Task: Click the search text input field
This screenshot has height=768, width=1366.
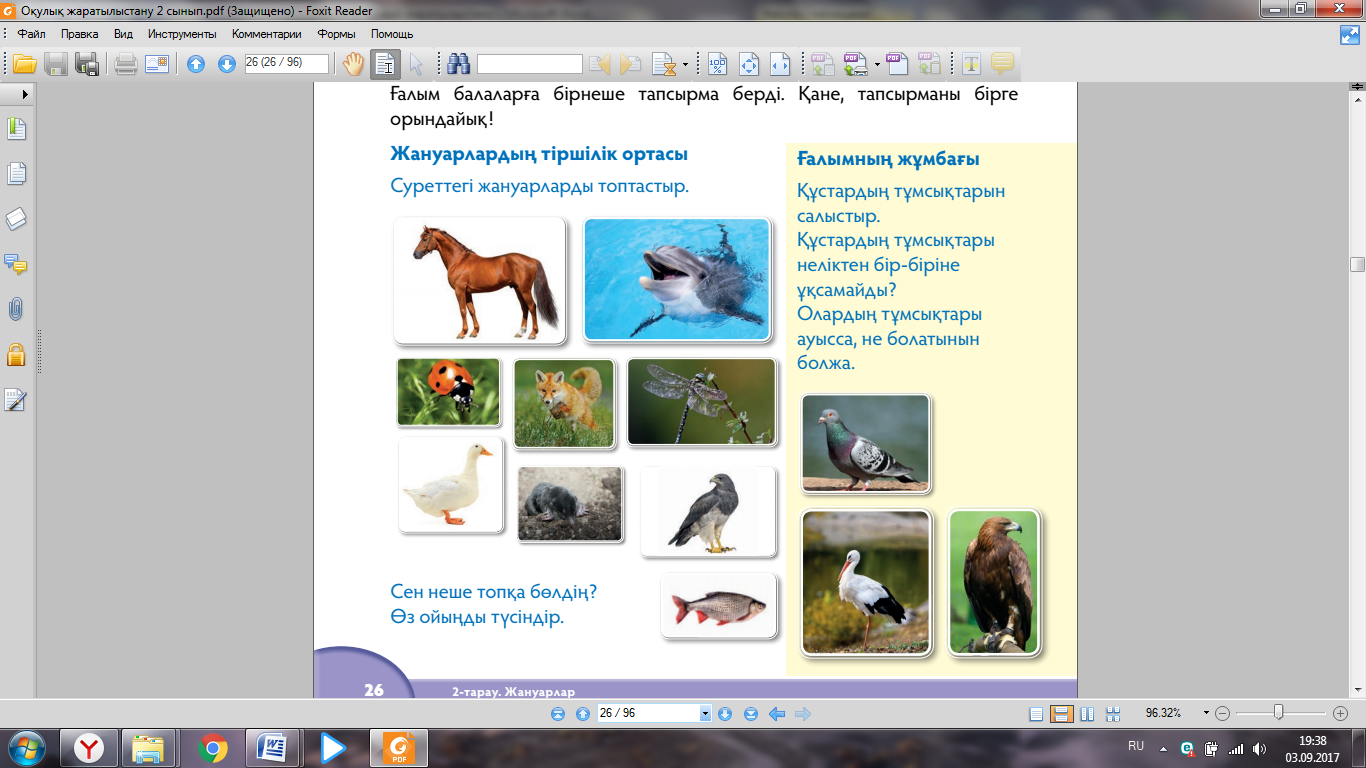Action: (530, 64)
